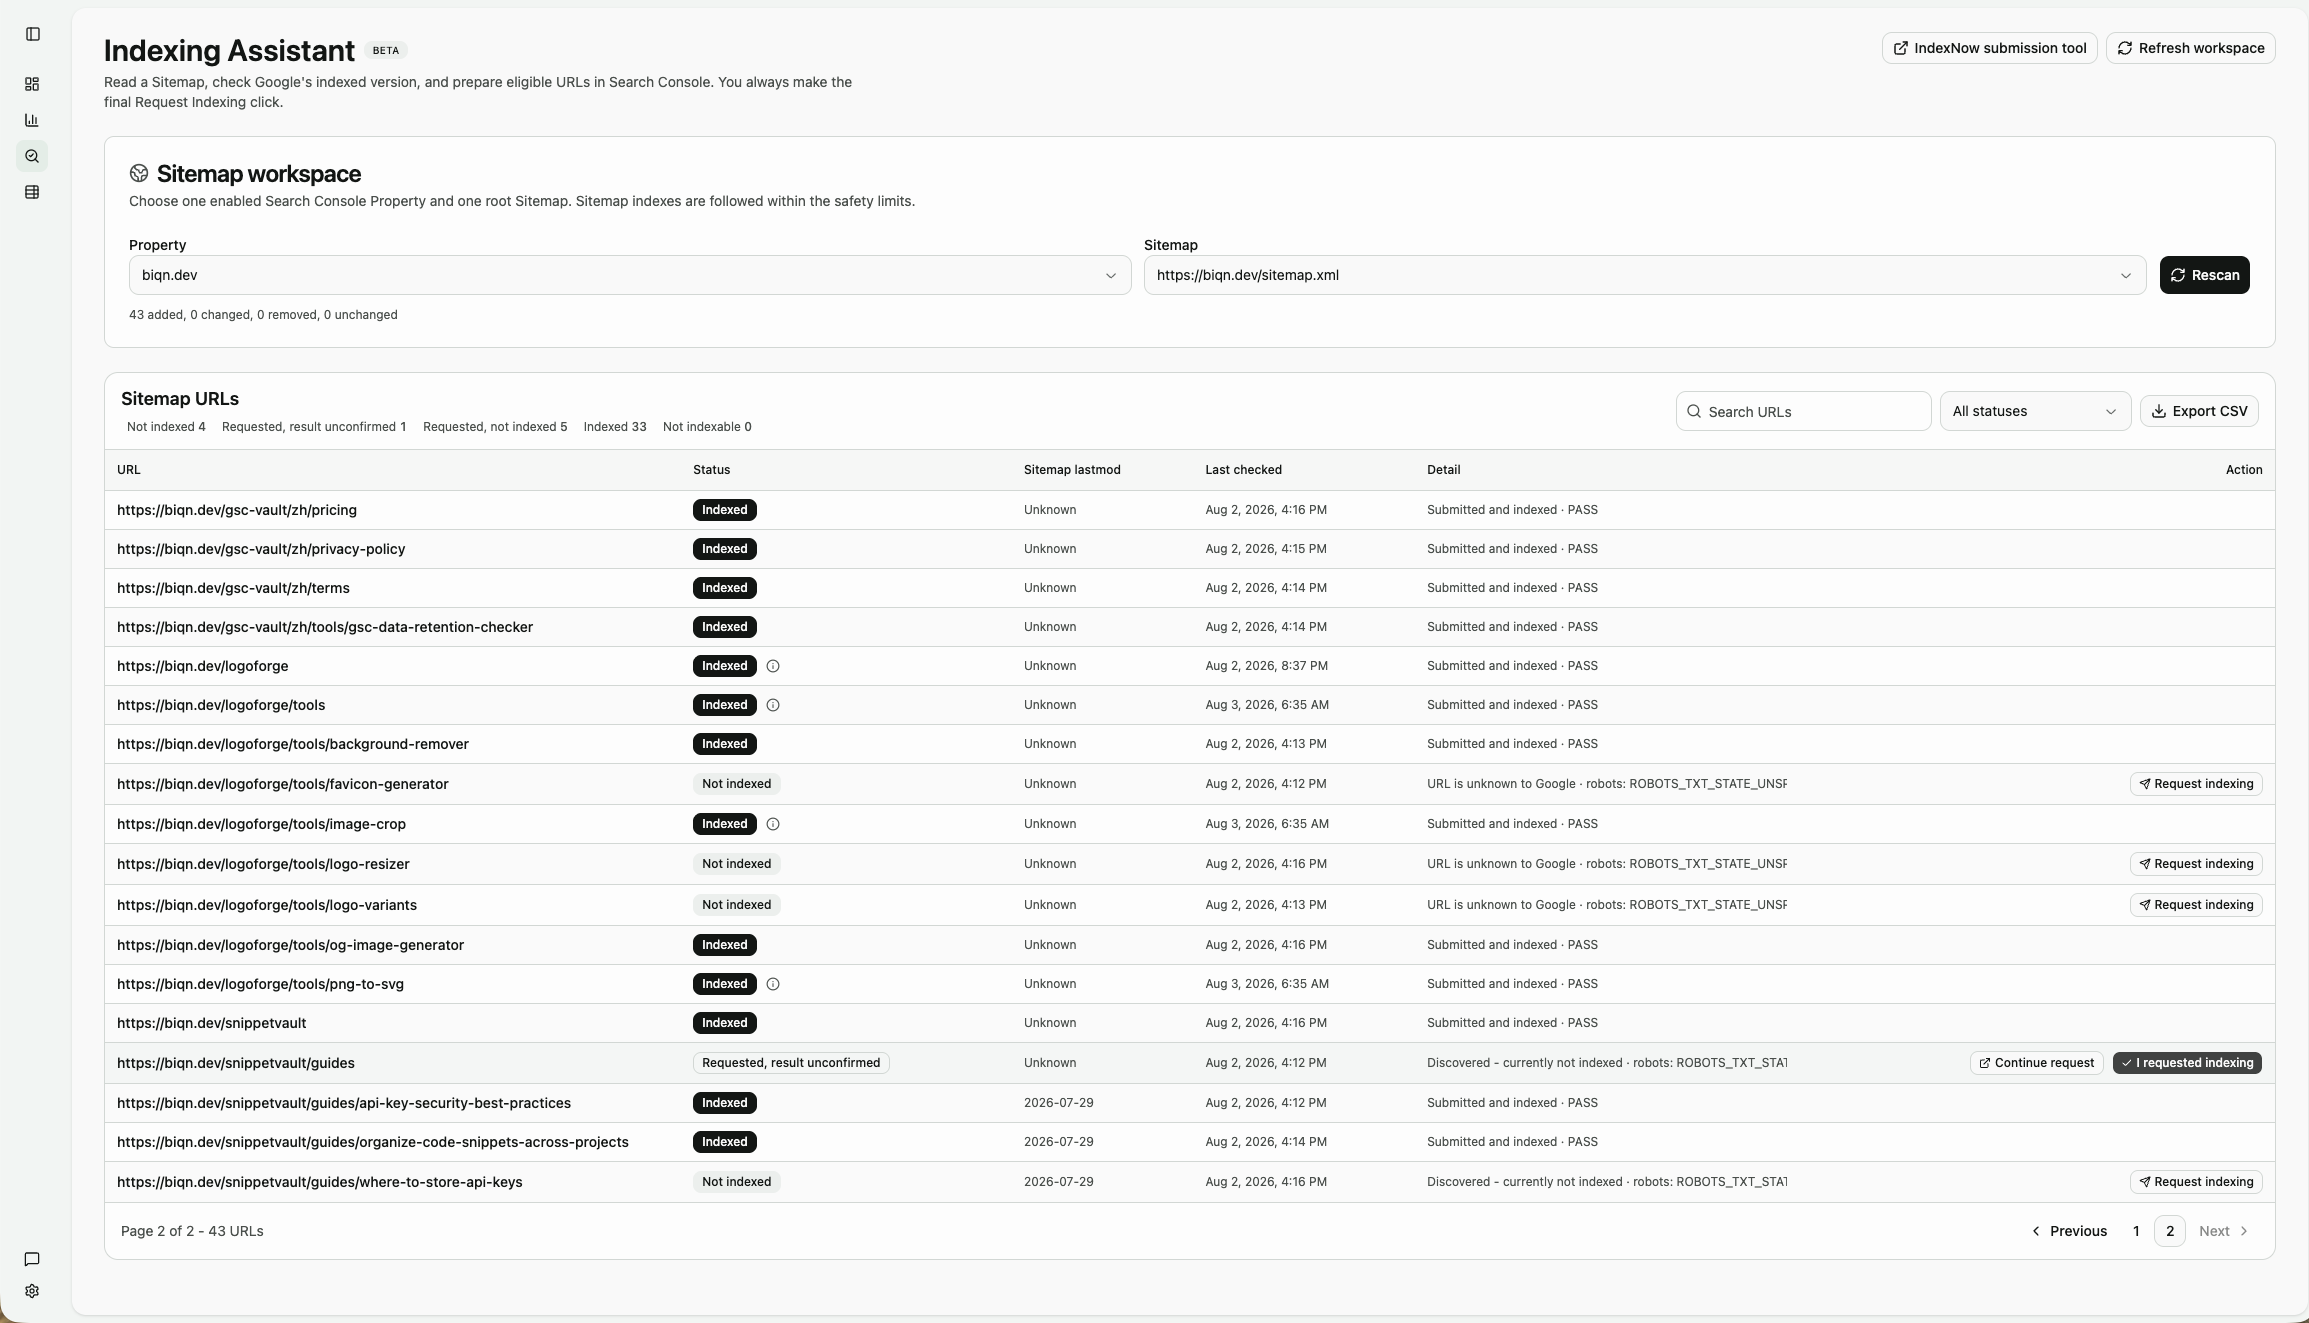Go to page 1
Image resolution: width=2309 pixels, height=1323 pixels.
click(x=2136, y=1231)
